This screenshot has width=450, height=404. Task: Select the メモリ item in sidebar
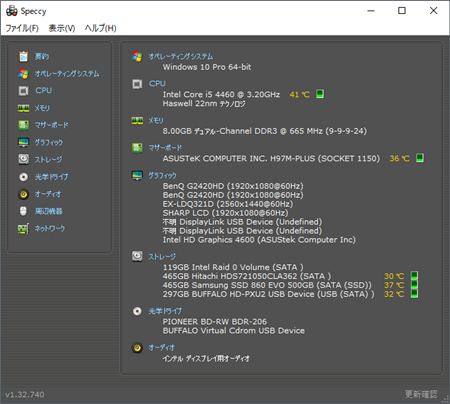tap(42, 108)
